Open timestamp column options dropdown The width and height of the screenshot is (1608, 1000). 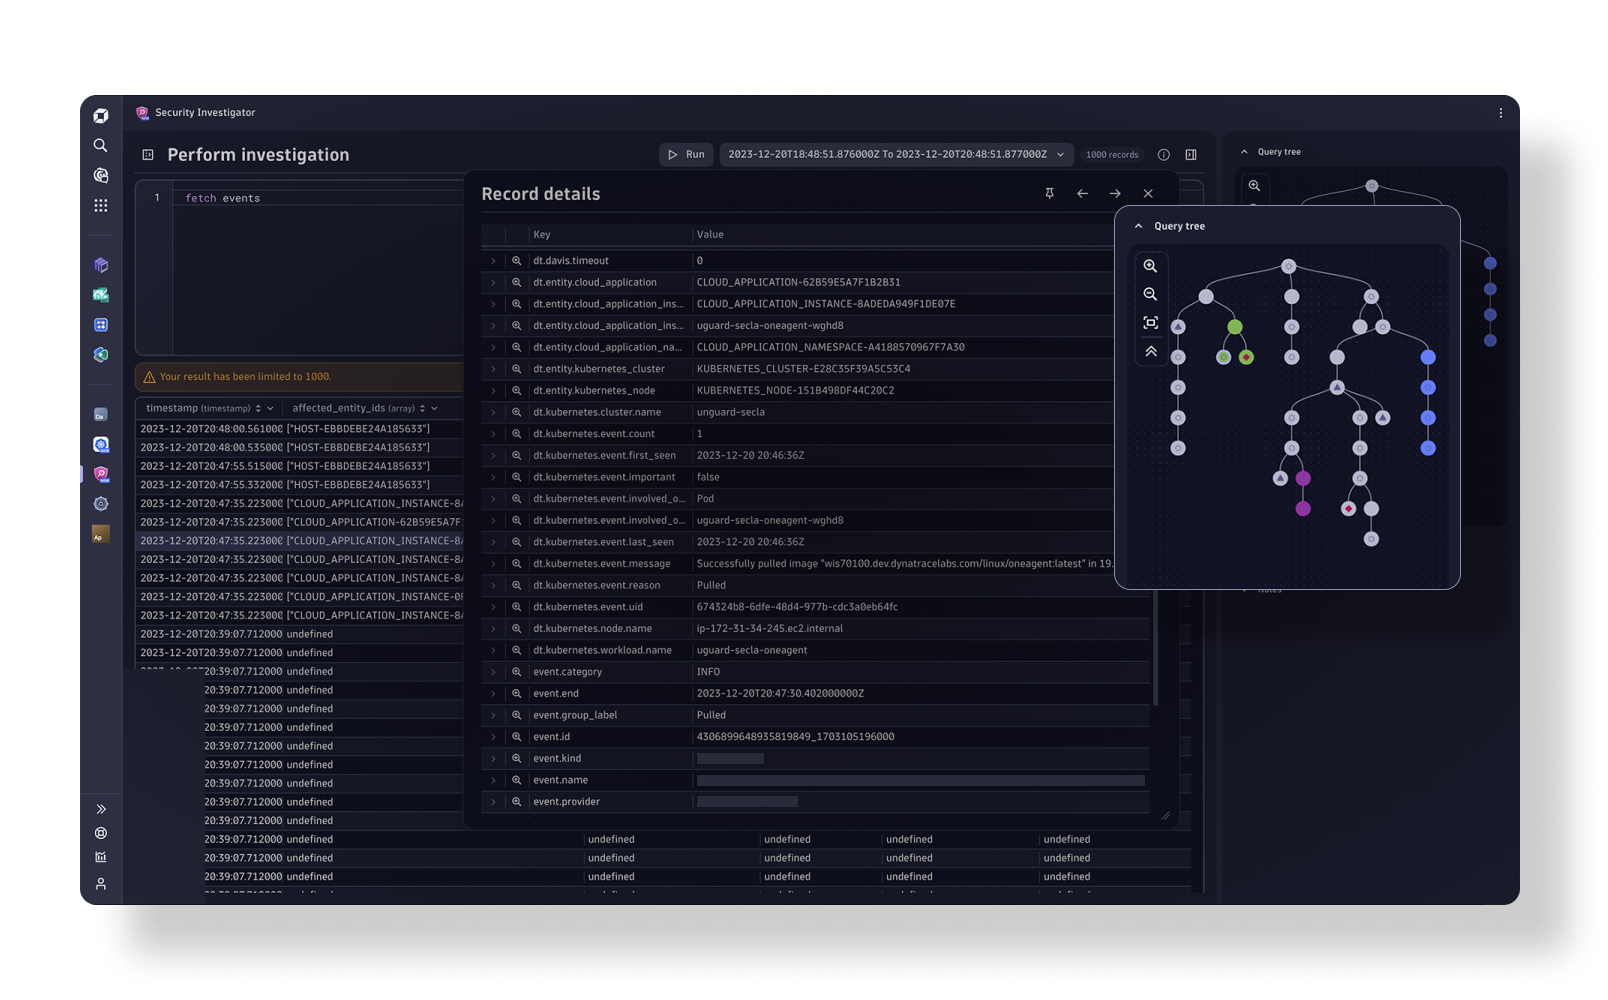[x=270, y=408]
